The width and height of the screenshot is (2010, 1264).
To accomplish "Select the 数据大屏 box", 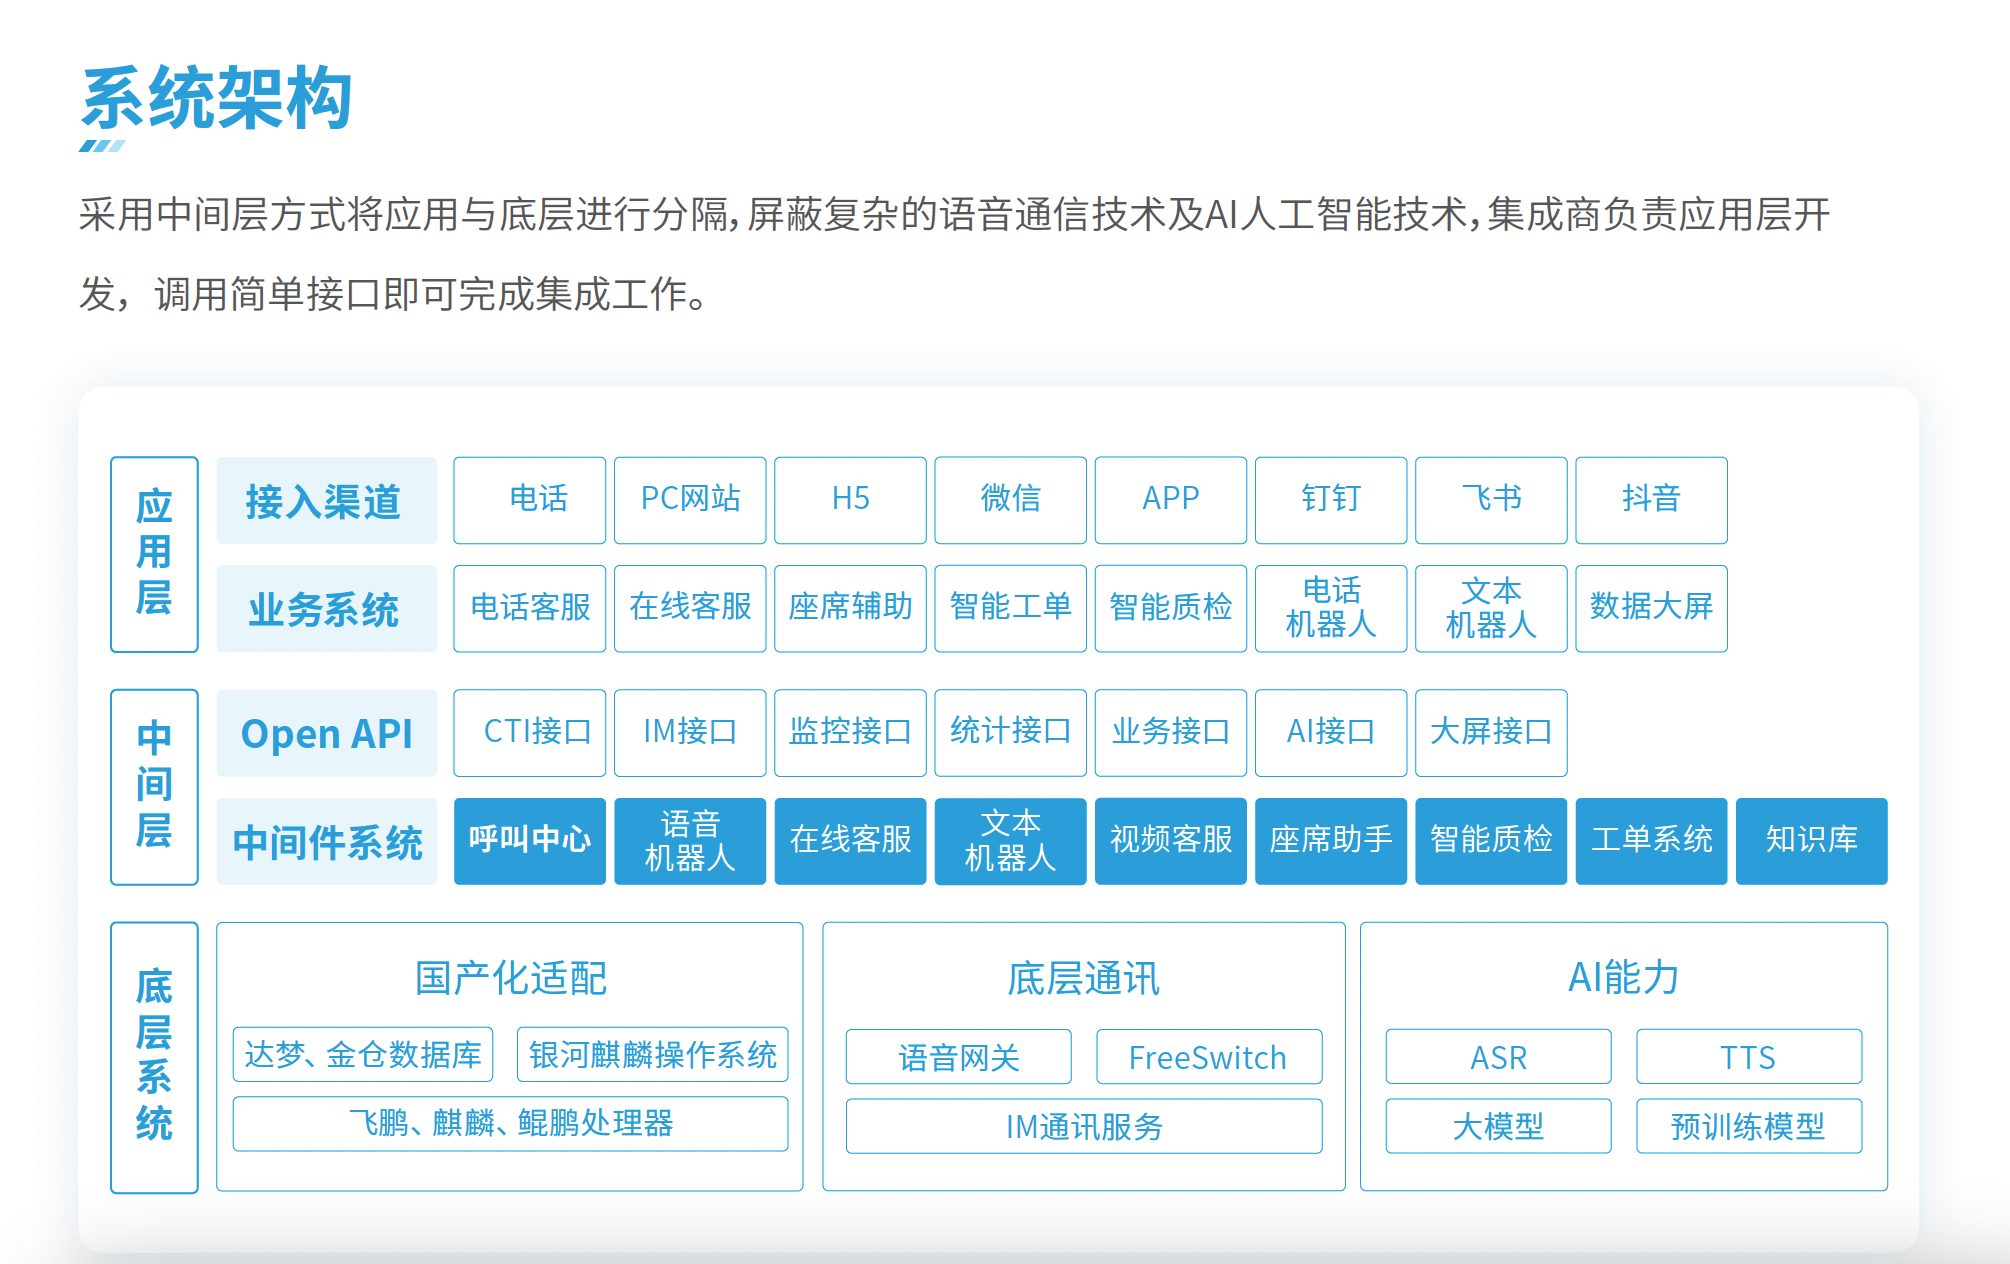I will [1651, 608].
